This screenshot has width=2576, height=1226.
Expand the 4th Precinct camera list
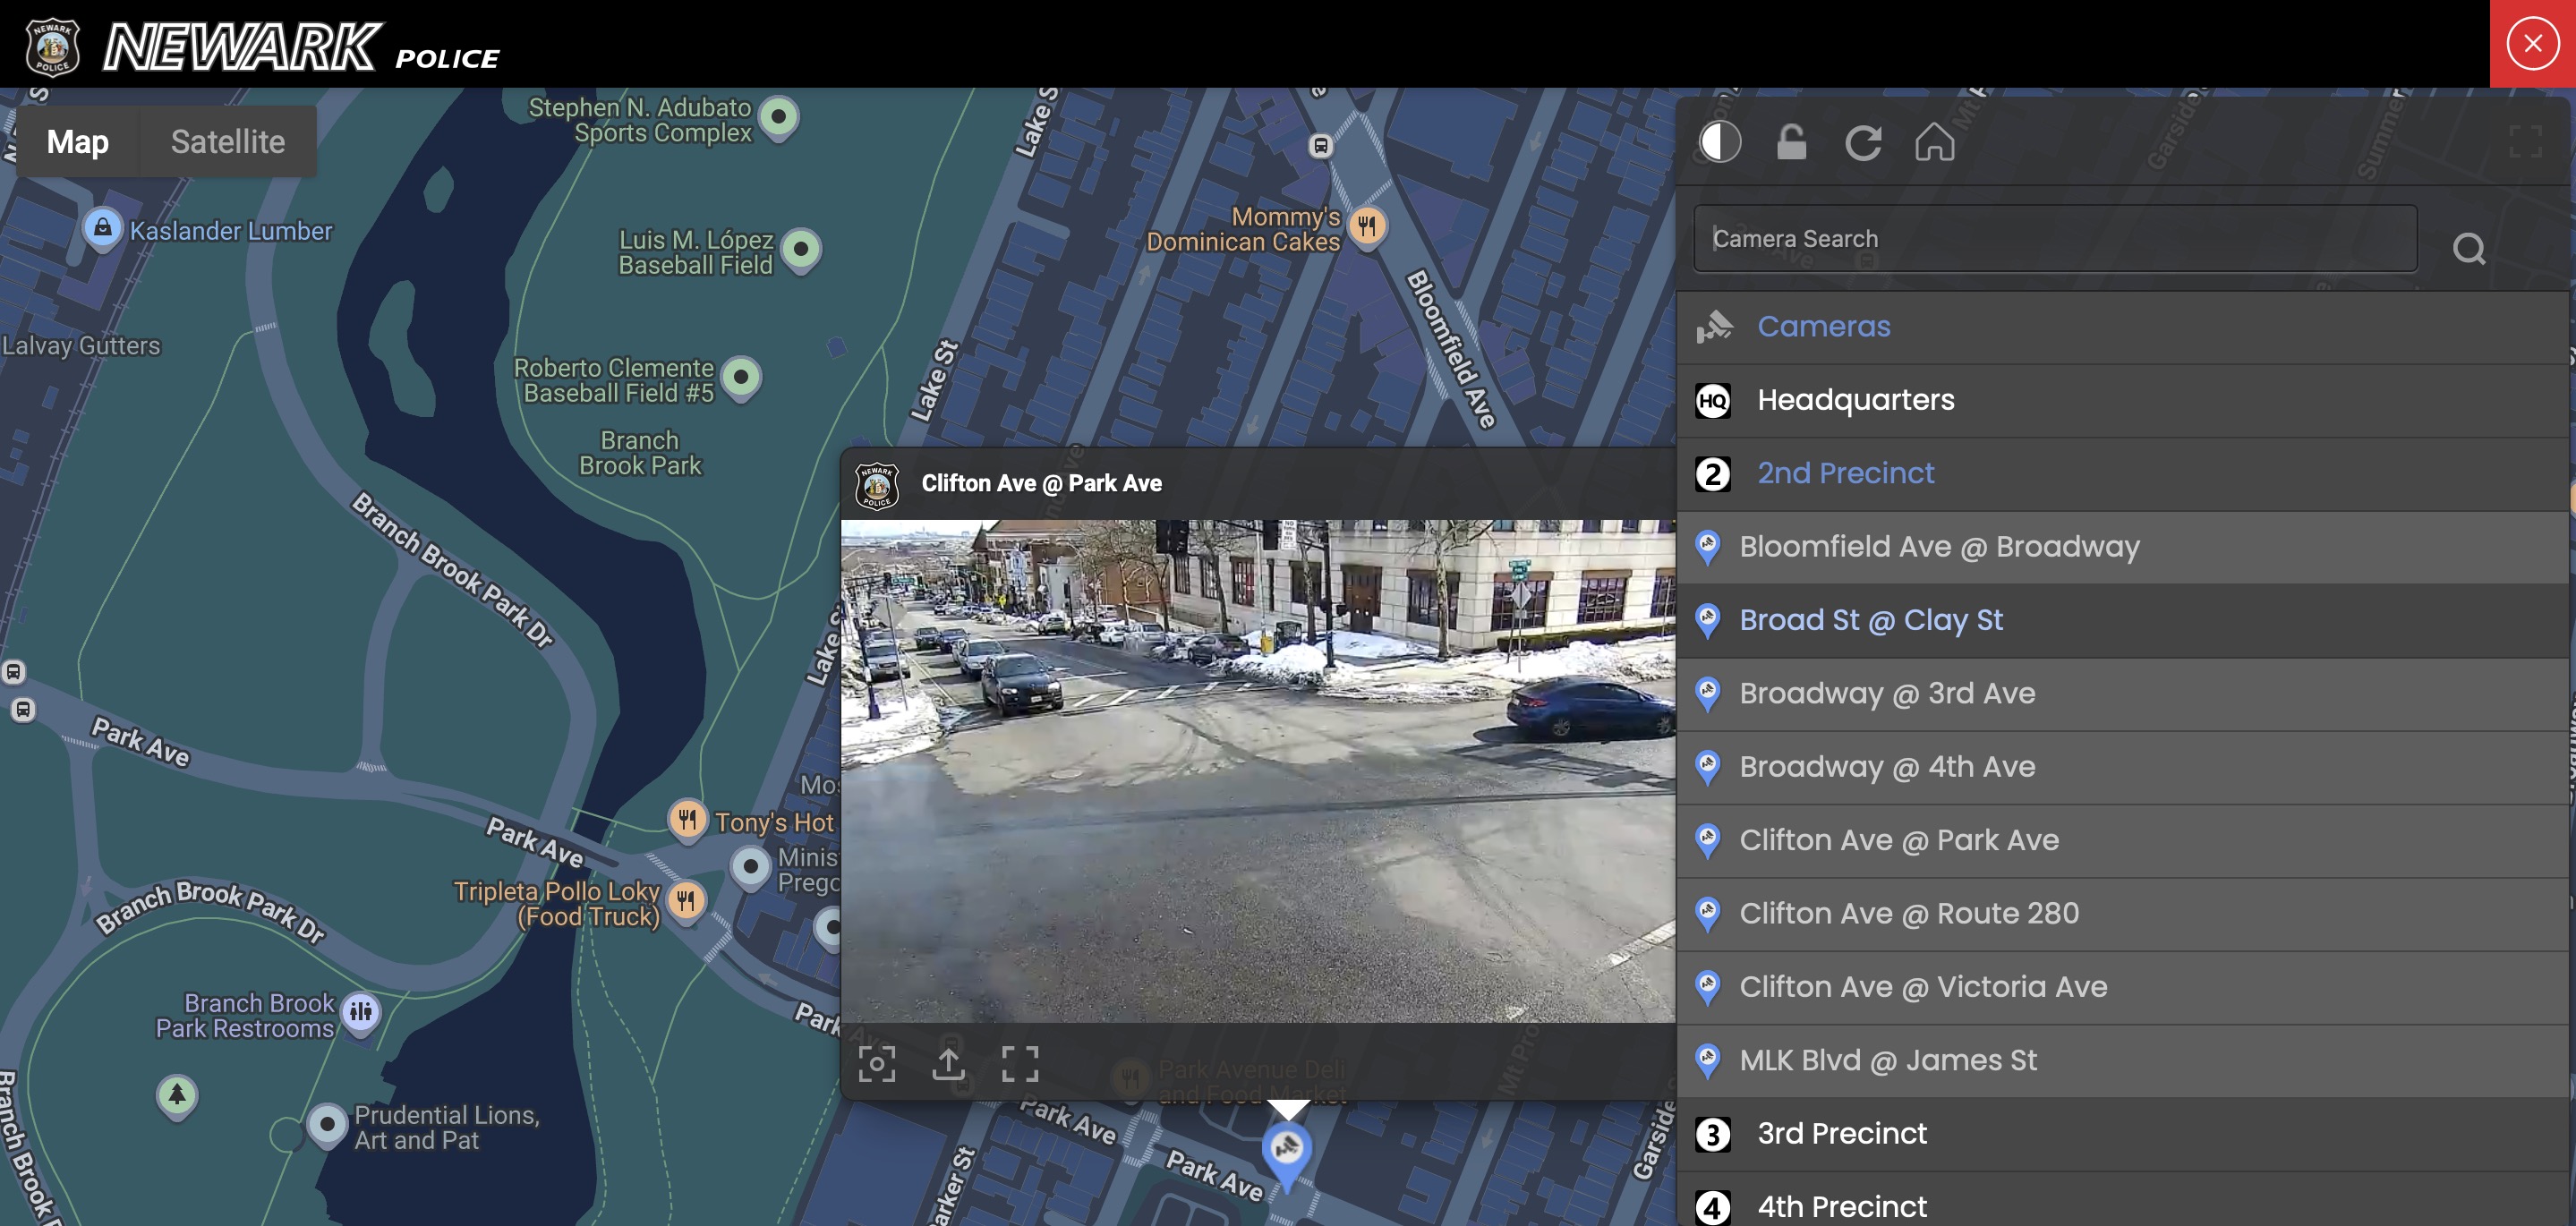[1842, 1206]
